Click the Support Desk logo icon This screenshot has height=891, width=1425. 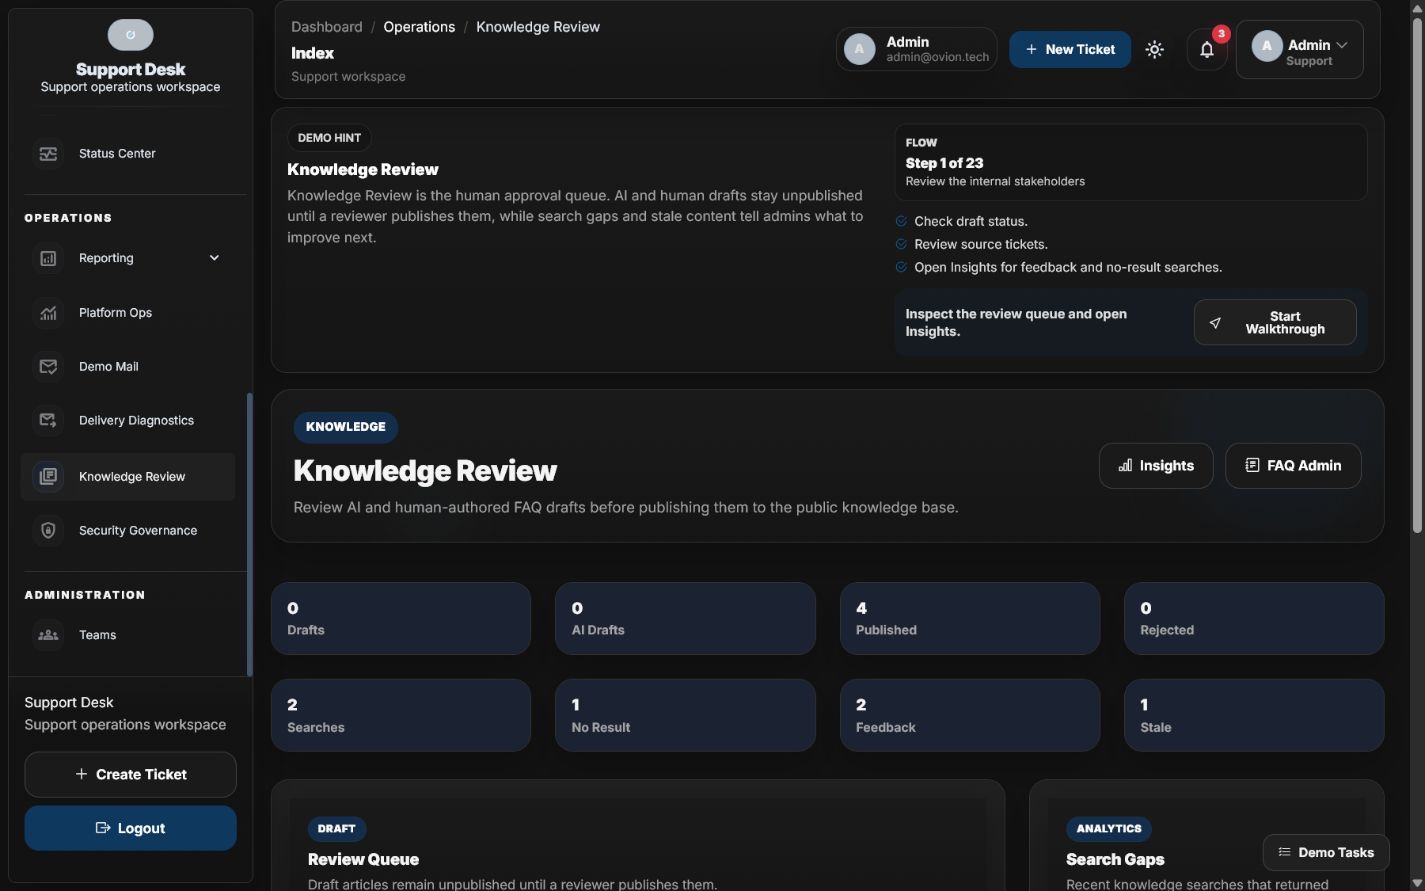(x=131, y=35)
